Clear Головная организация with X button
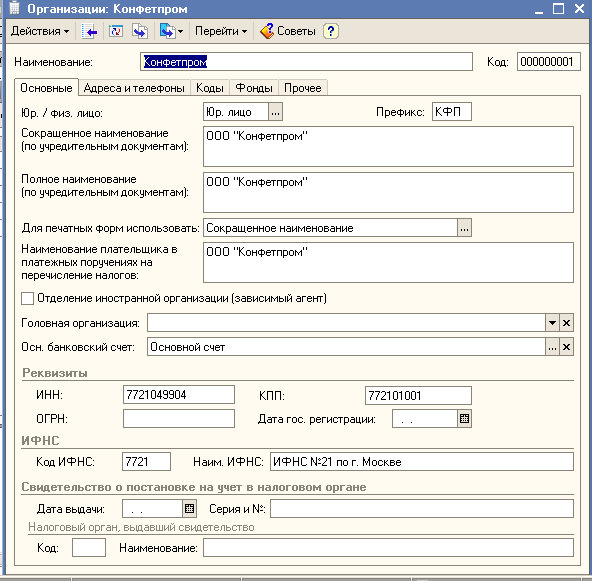 (x=566, y=323)
